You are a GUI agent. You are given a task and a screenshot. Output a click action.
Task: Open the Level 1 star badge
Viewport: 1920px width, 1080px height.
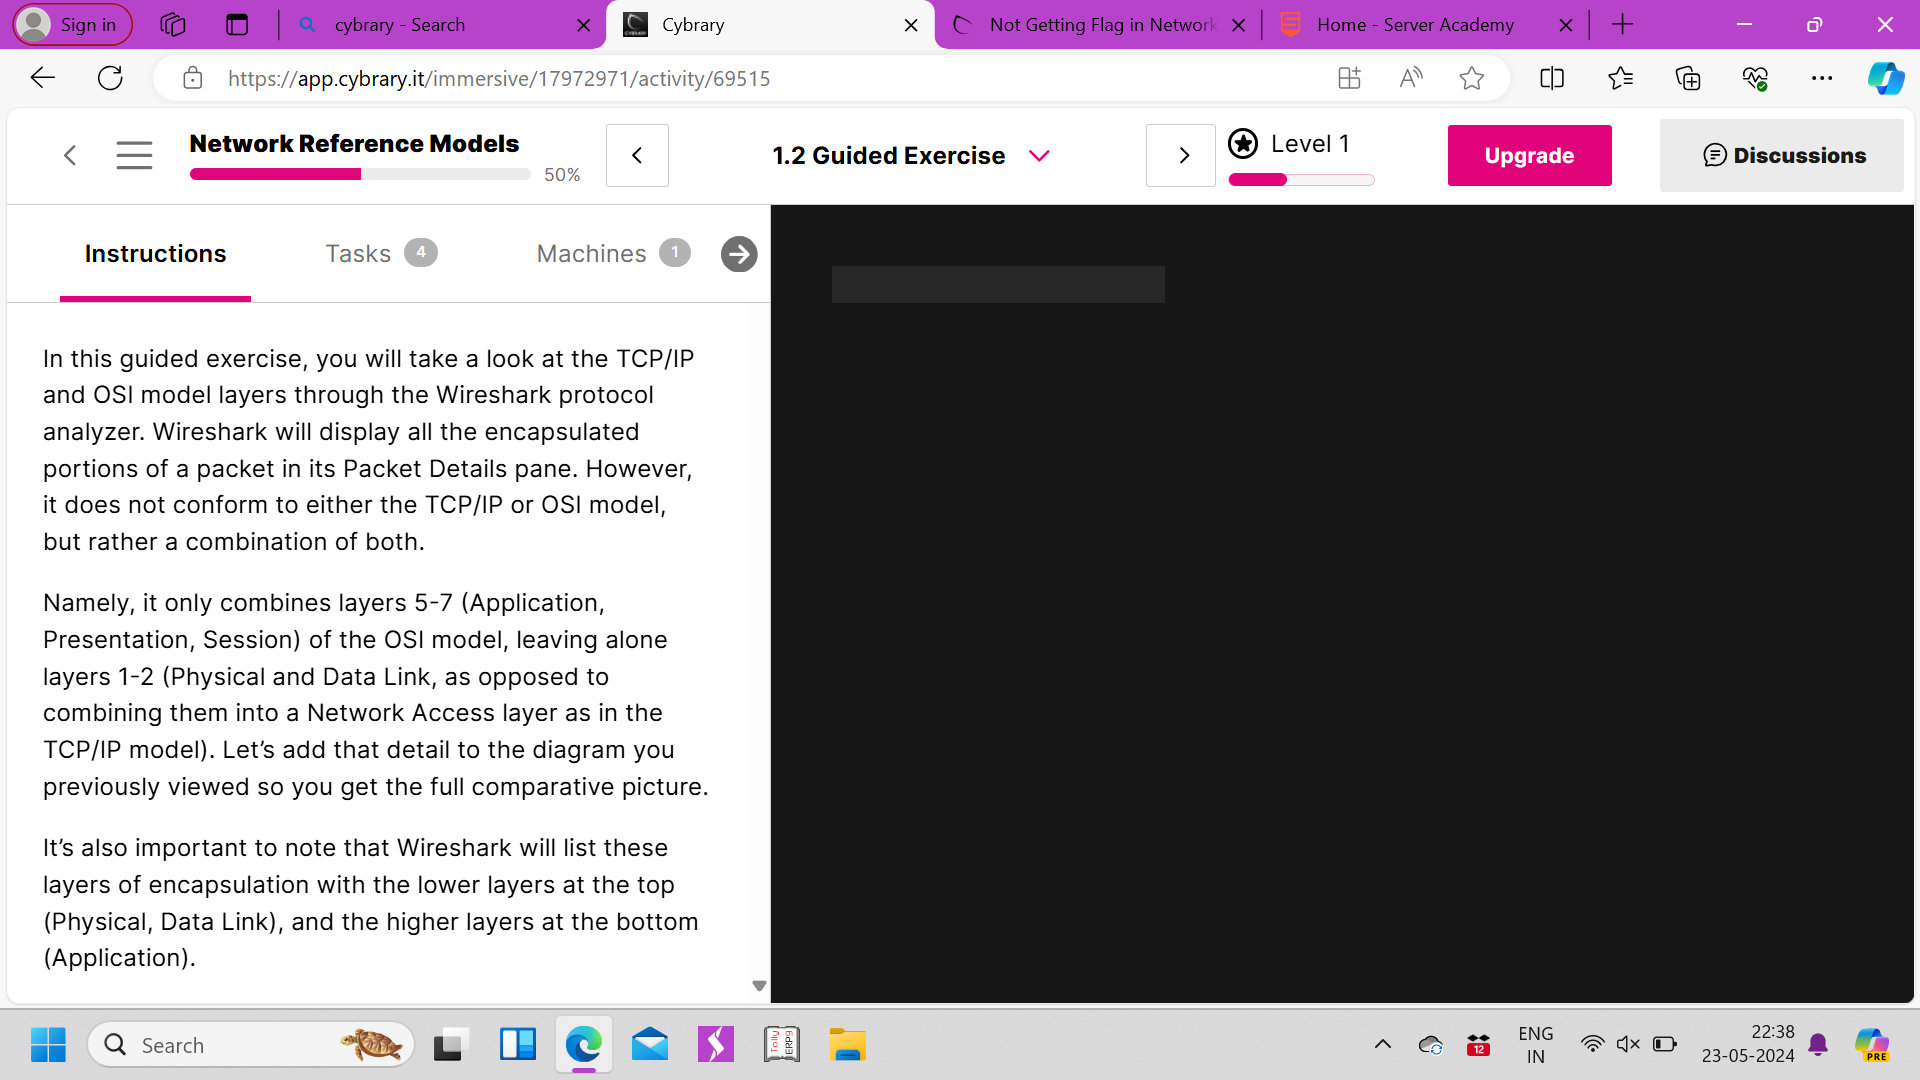(1243, 144)
